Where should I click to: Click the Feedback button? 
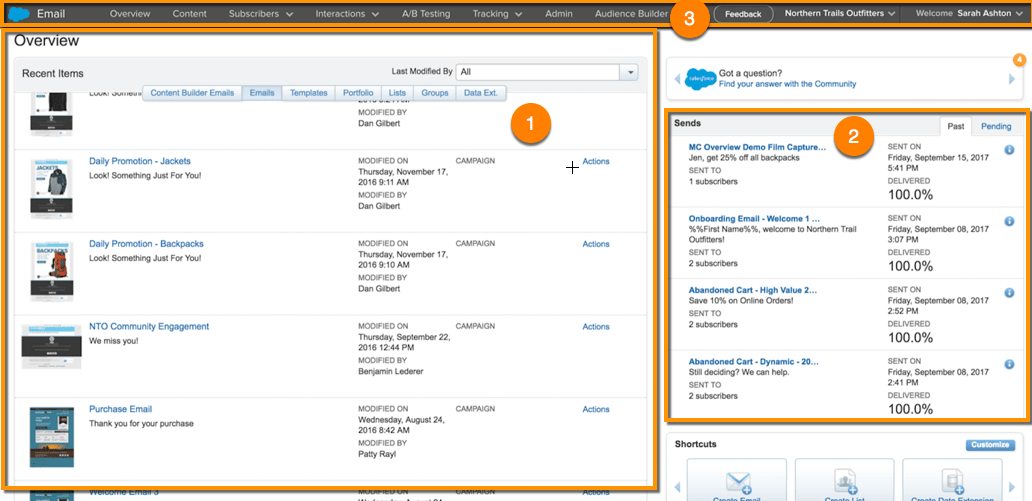(743, 14)
